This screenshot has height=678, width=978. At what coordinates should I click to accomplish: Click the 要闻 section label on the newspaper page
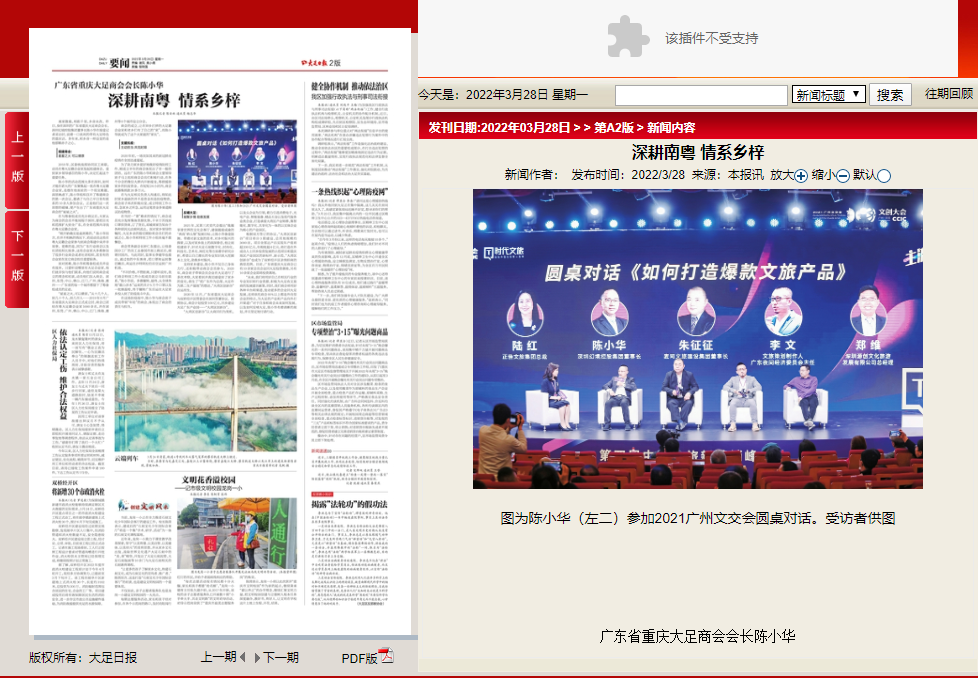(x=120, y=62)
